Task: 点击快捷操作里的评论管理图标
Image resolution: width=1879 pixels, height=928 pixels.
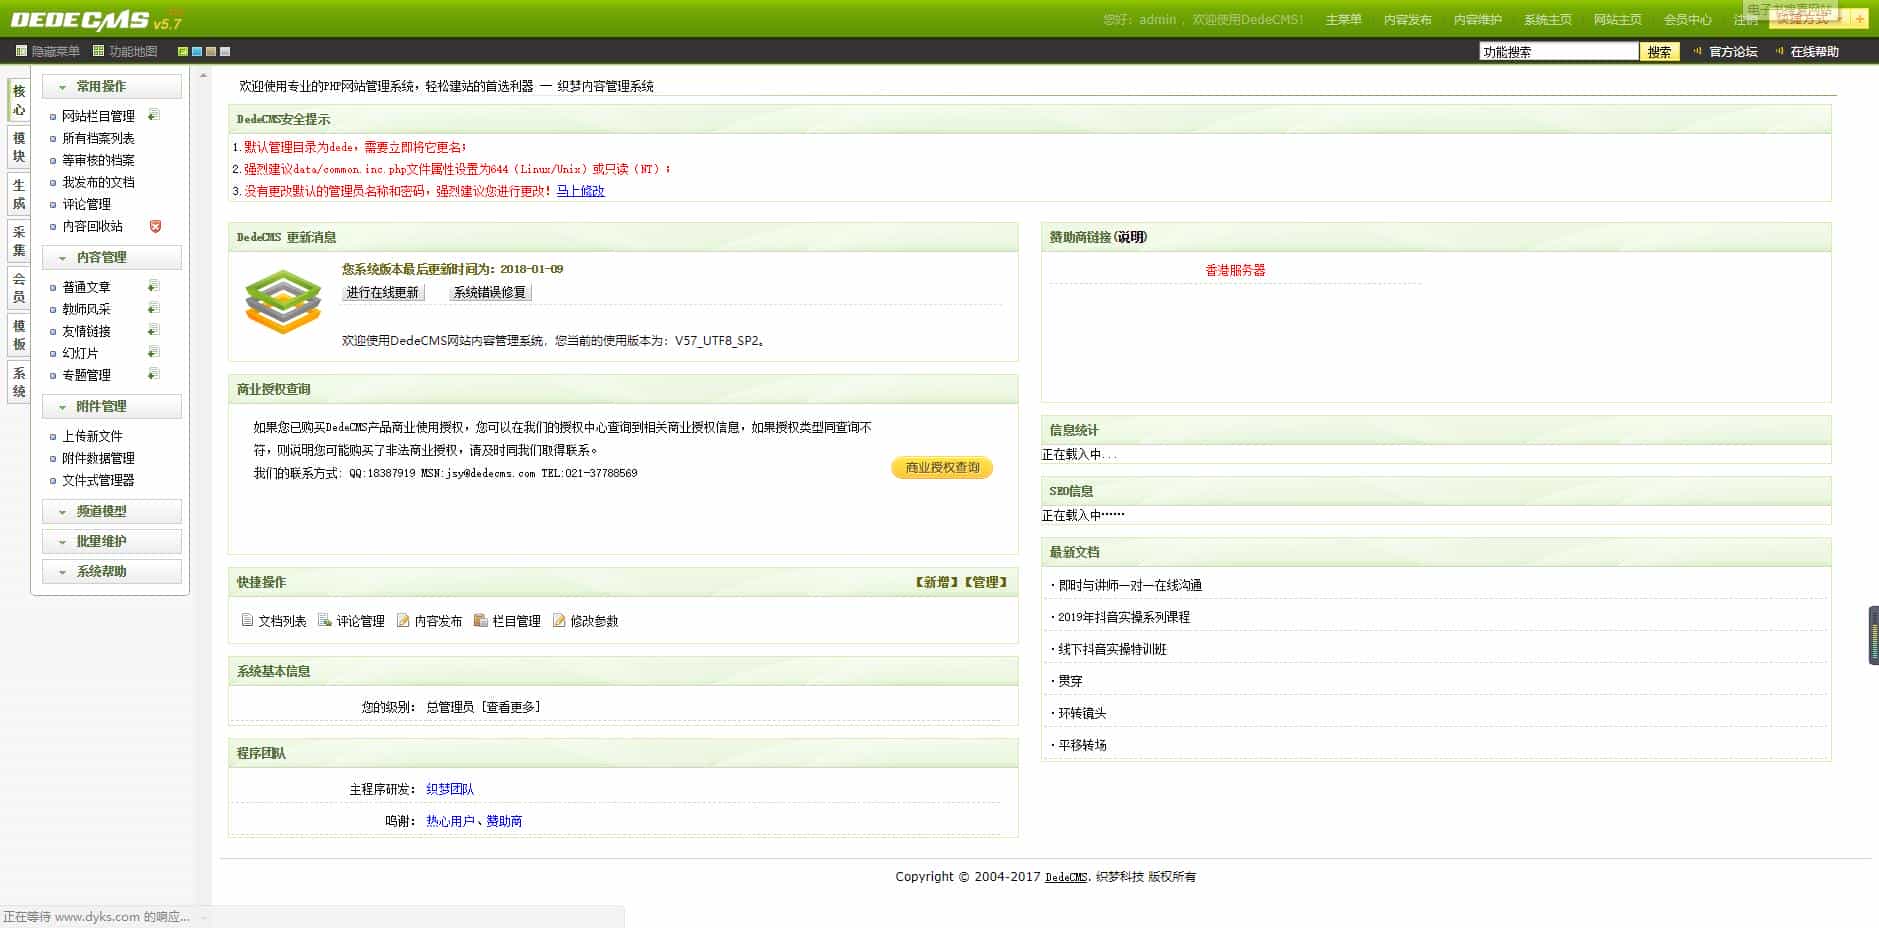Action: (324, 620)
